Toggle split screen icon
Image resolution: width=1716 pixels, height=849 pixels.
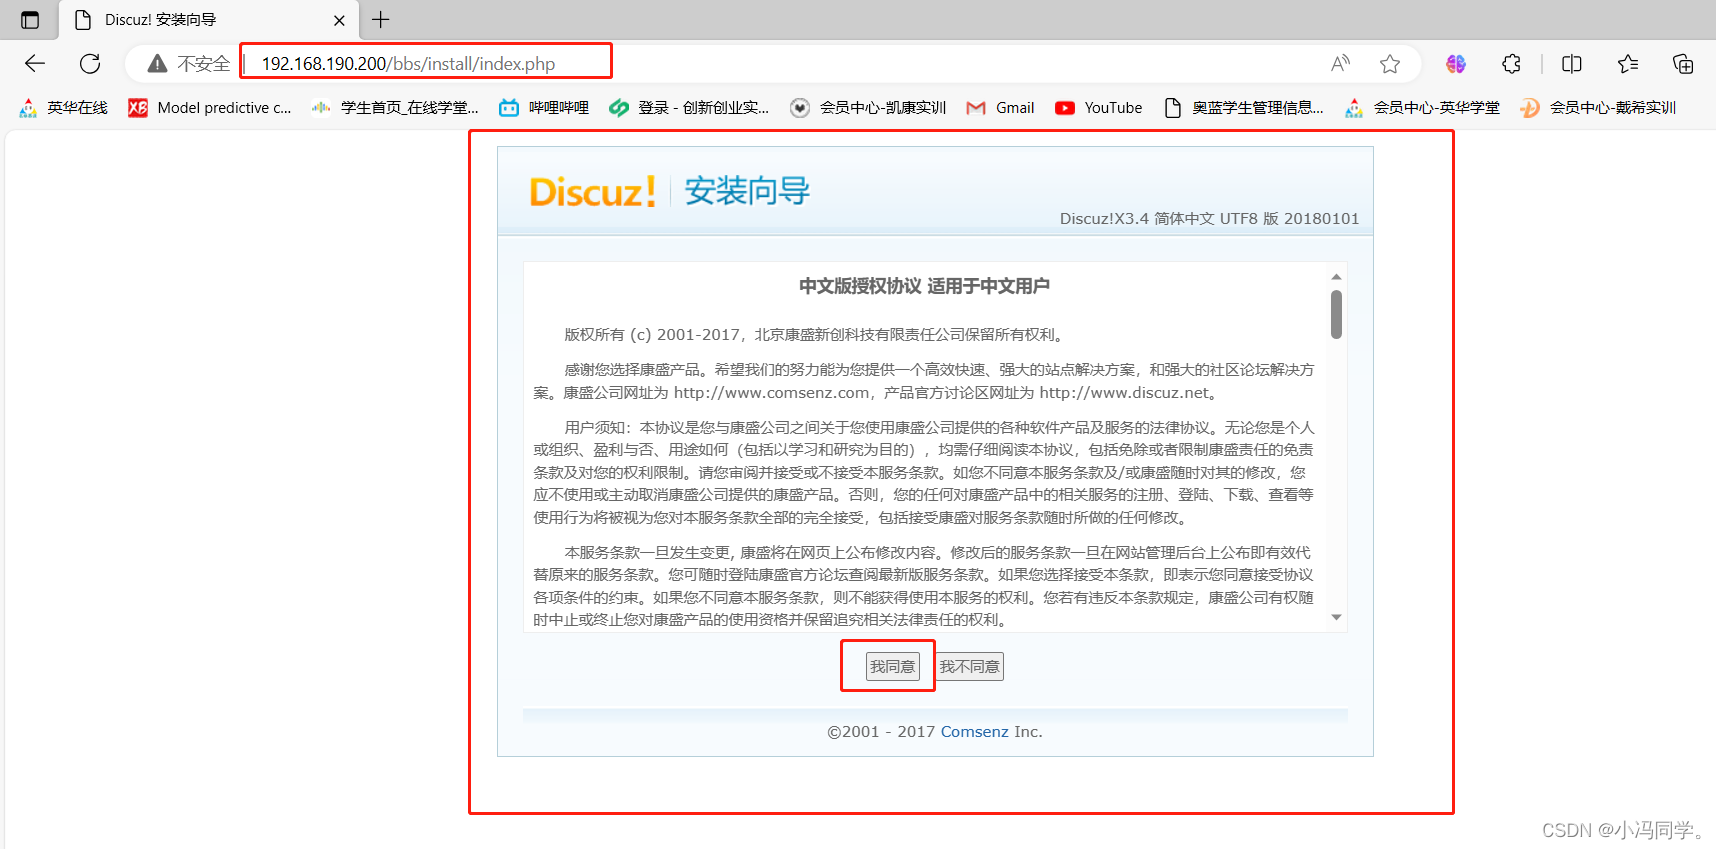point(1572,64)
